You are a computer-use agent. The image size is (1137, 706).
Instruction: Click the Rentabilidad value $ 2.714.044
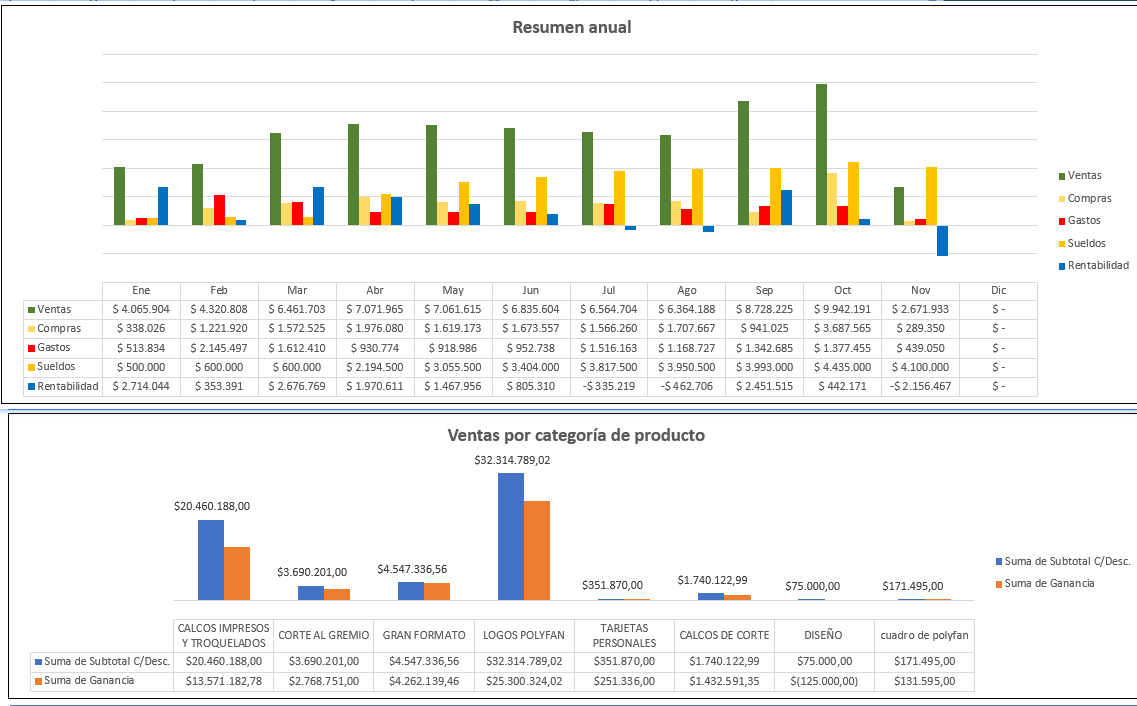141,386
